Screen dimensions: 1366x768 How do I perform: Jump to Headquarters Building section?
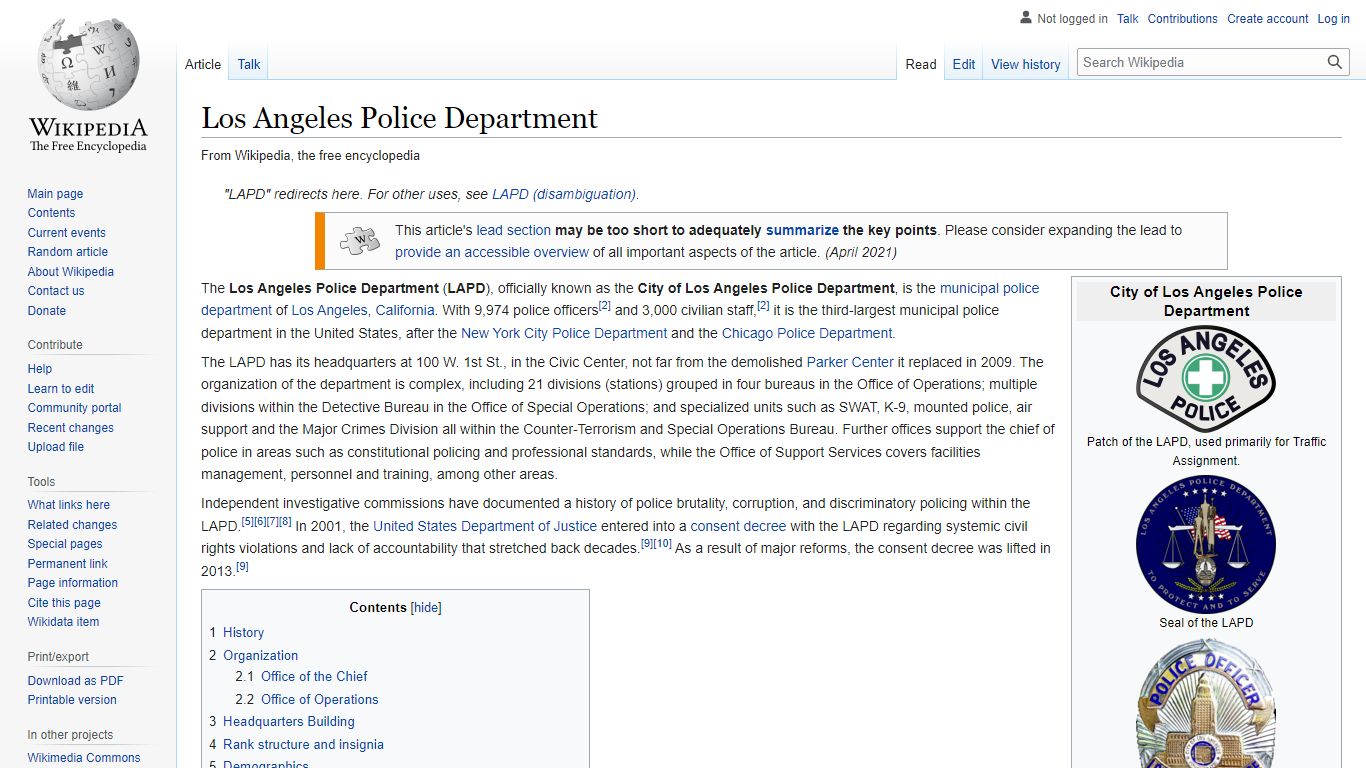288,722
